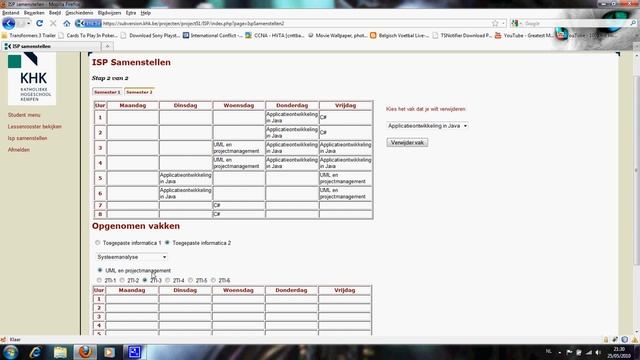
Task: Open media player taskbar icon
Action: (109, 352)
